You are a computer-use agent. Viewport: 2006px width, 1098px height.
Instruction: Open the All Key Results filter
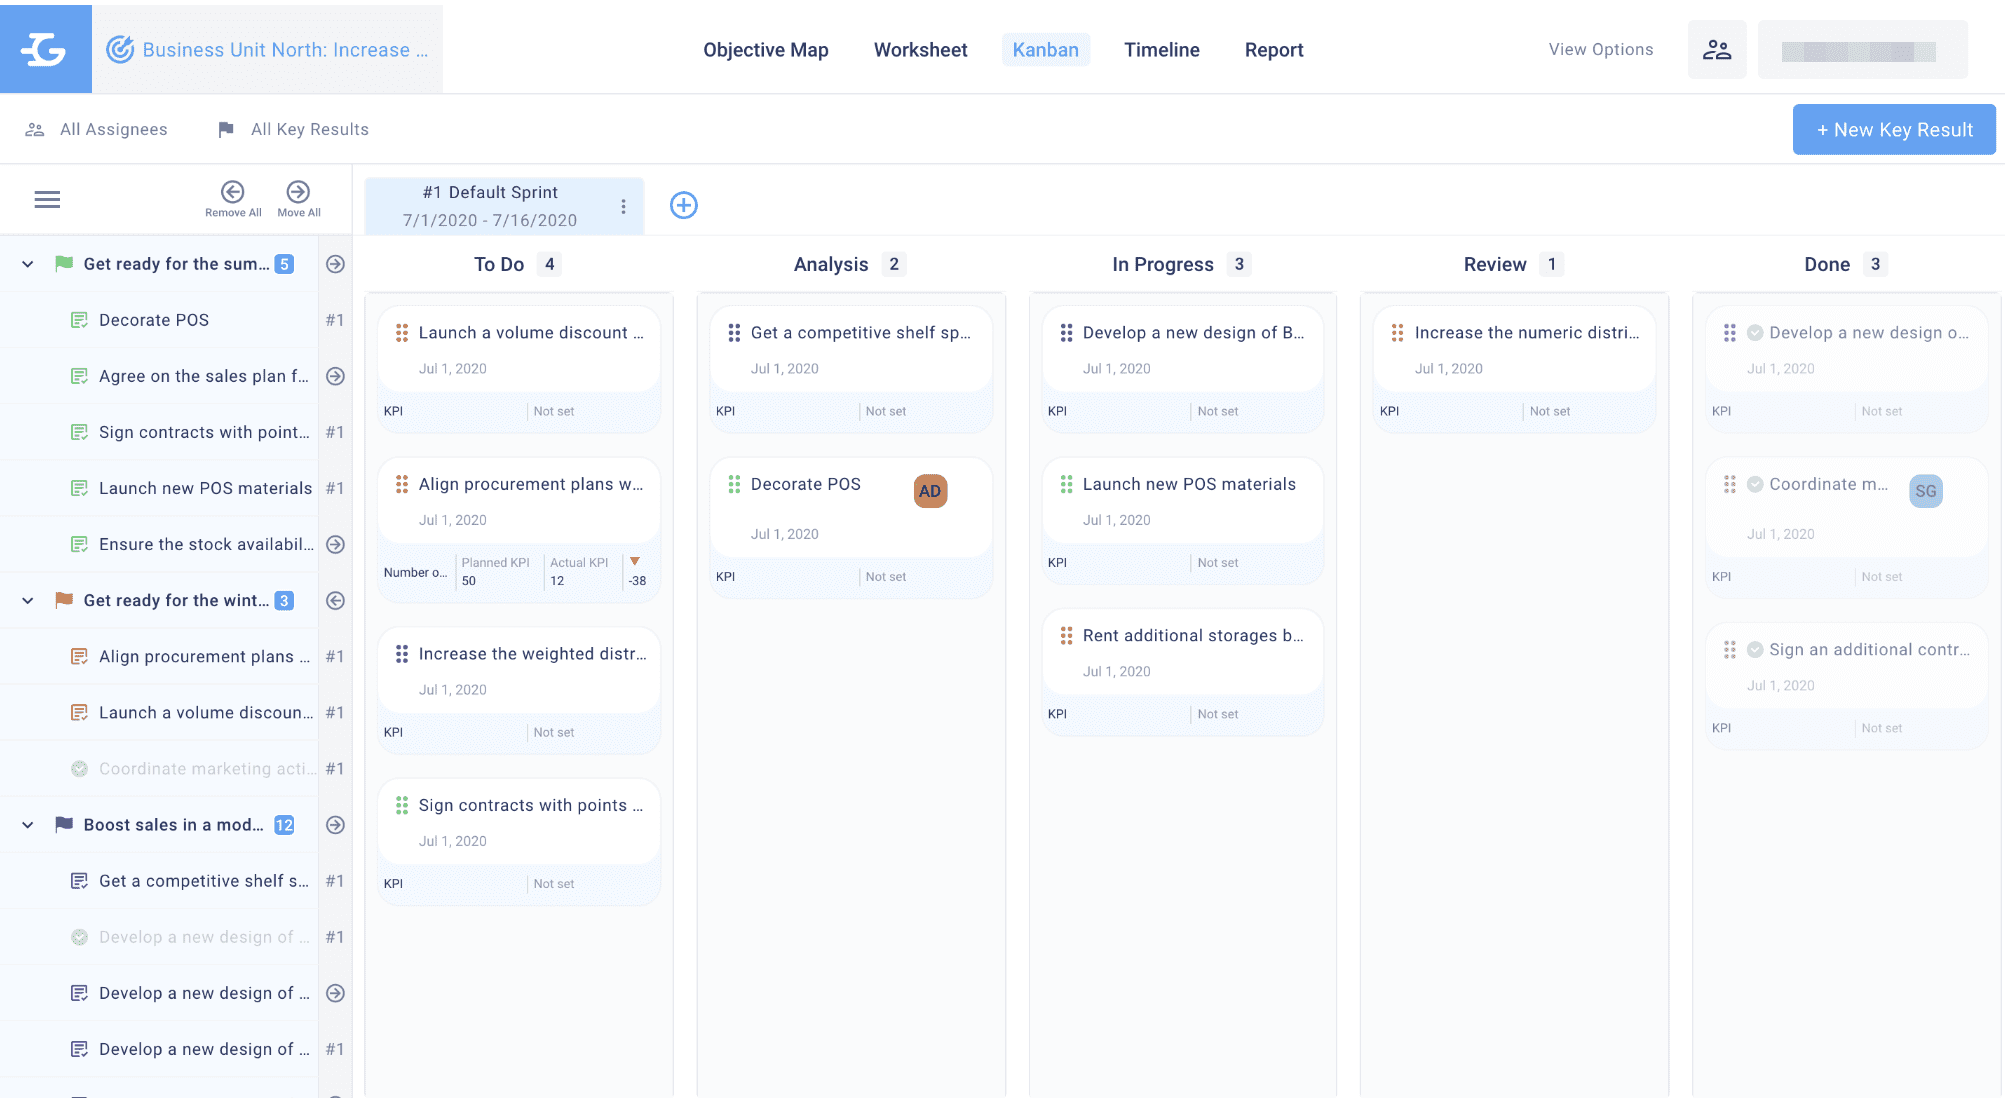293,129
